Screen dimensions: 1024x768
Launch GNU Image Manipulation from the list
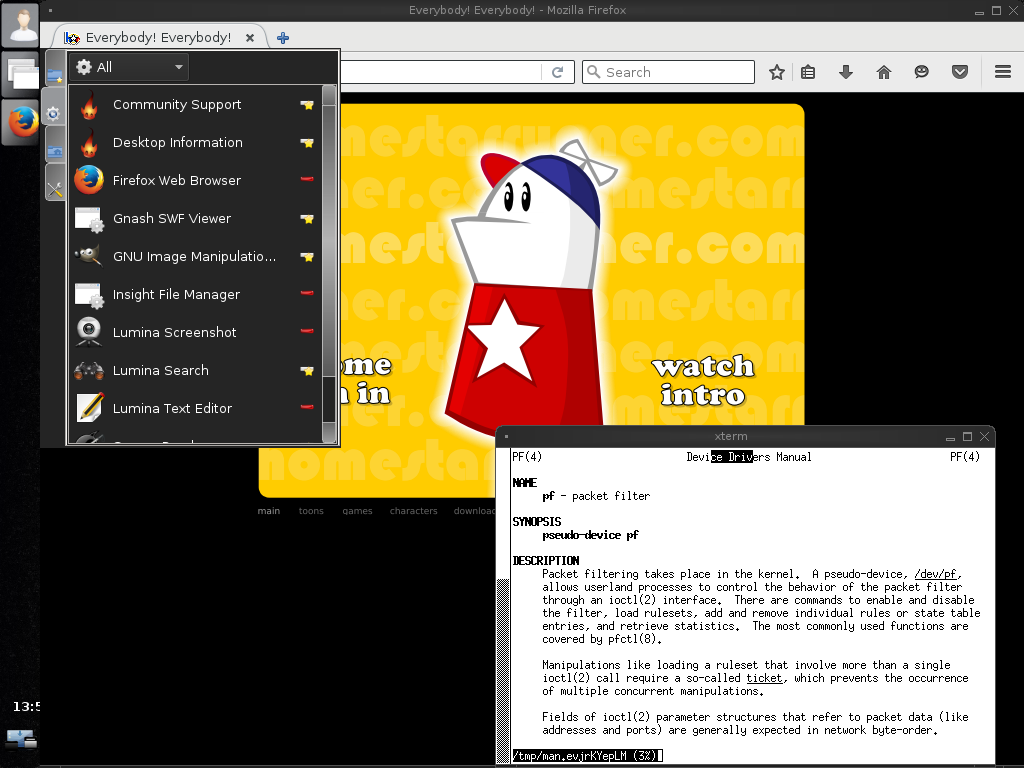195,257
